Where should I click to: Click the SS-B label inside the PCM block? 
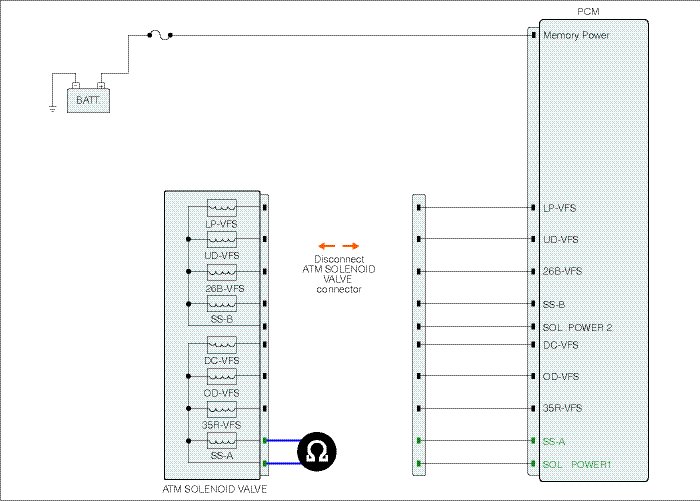click(554, 305)
